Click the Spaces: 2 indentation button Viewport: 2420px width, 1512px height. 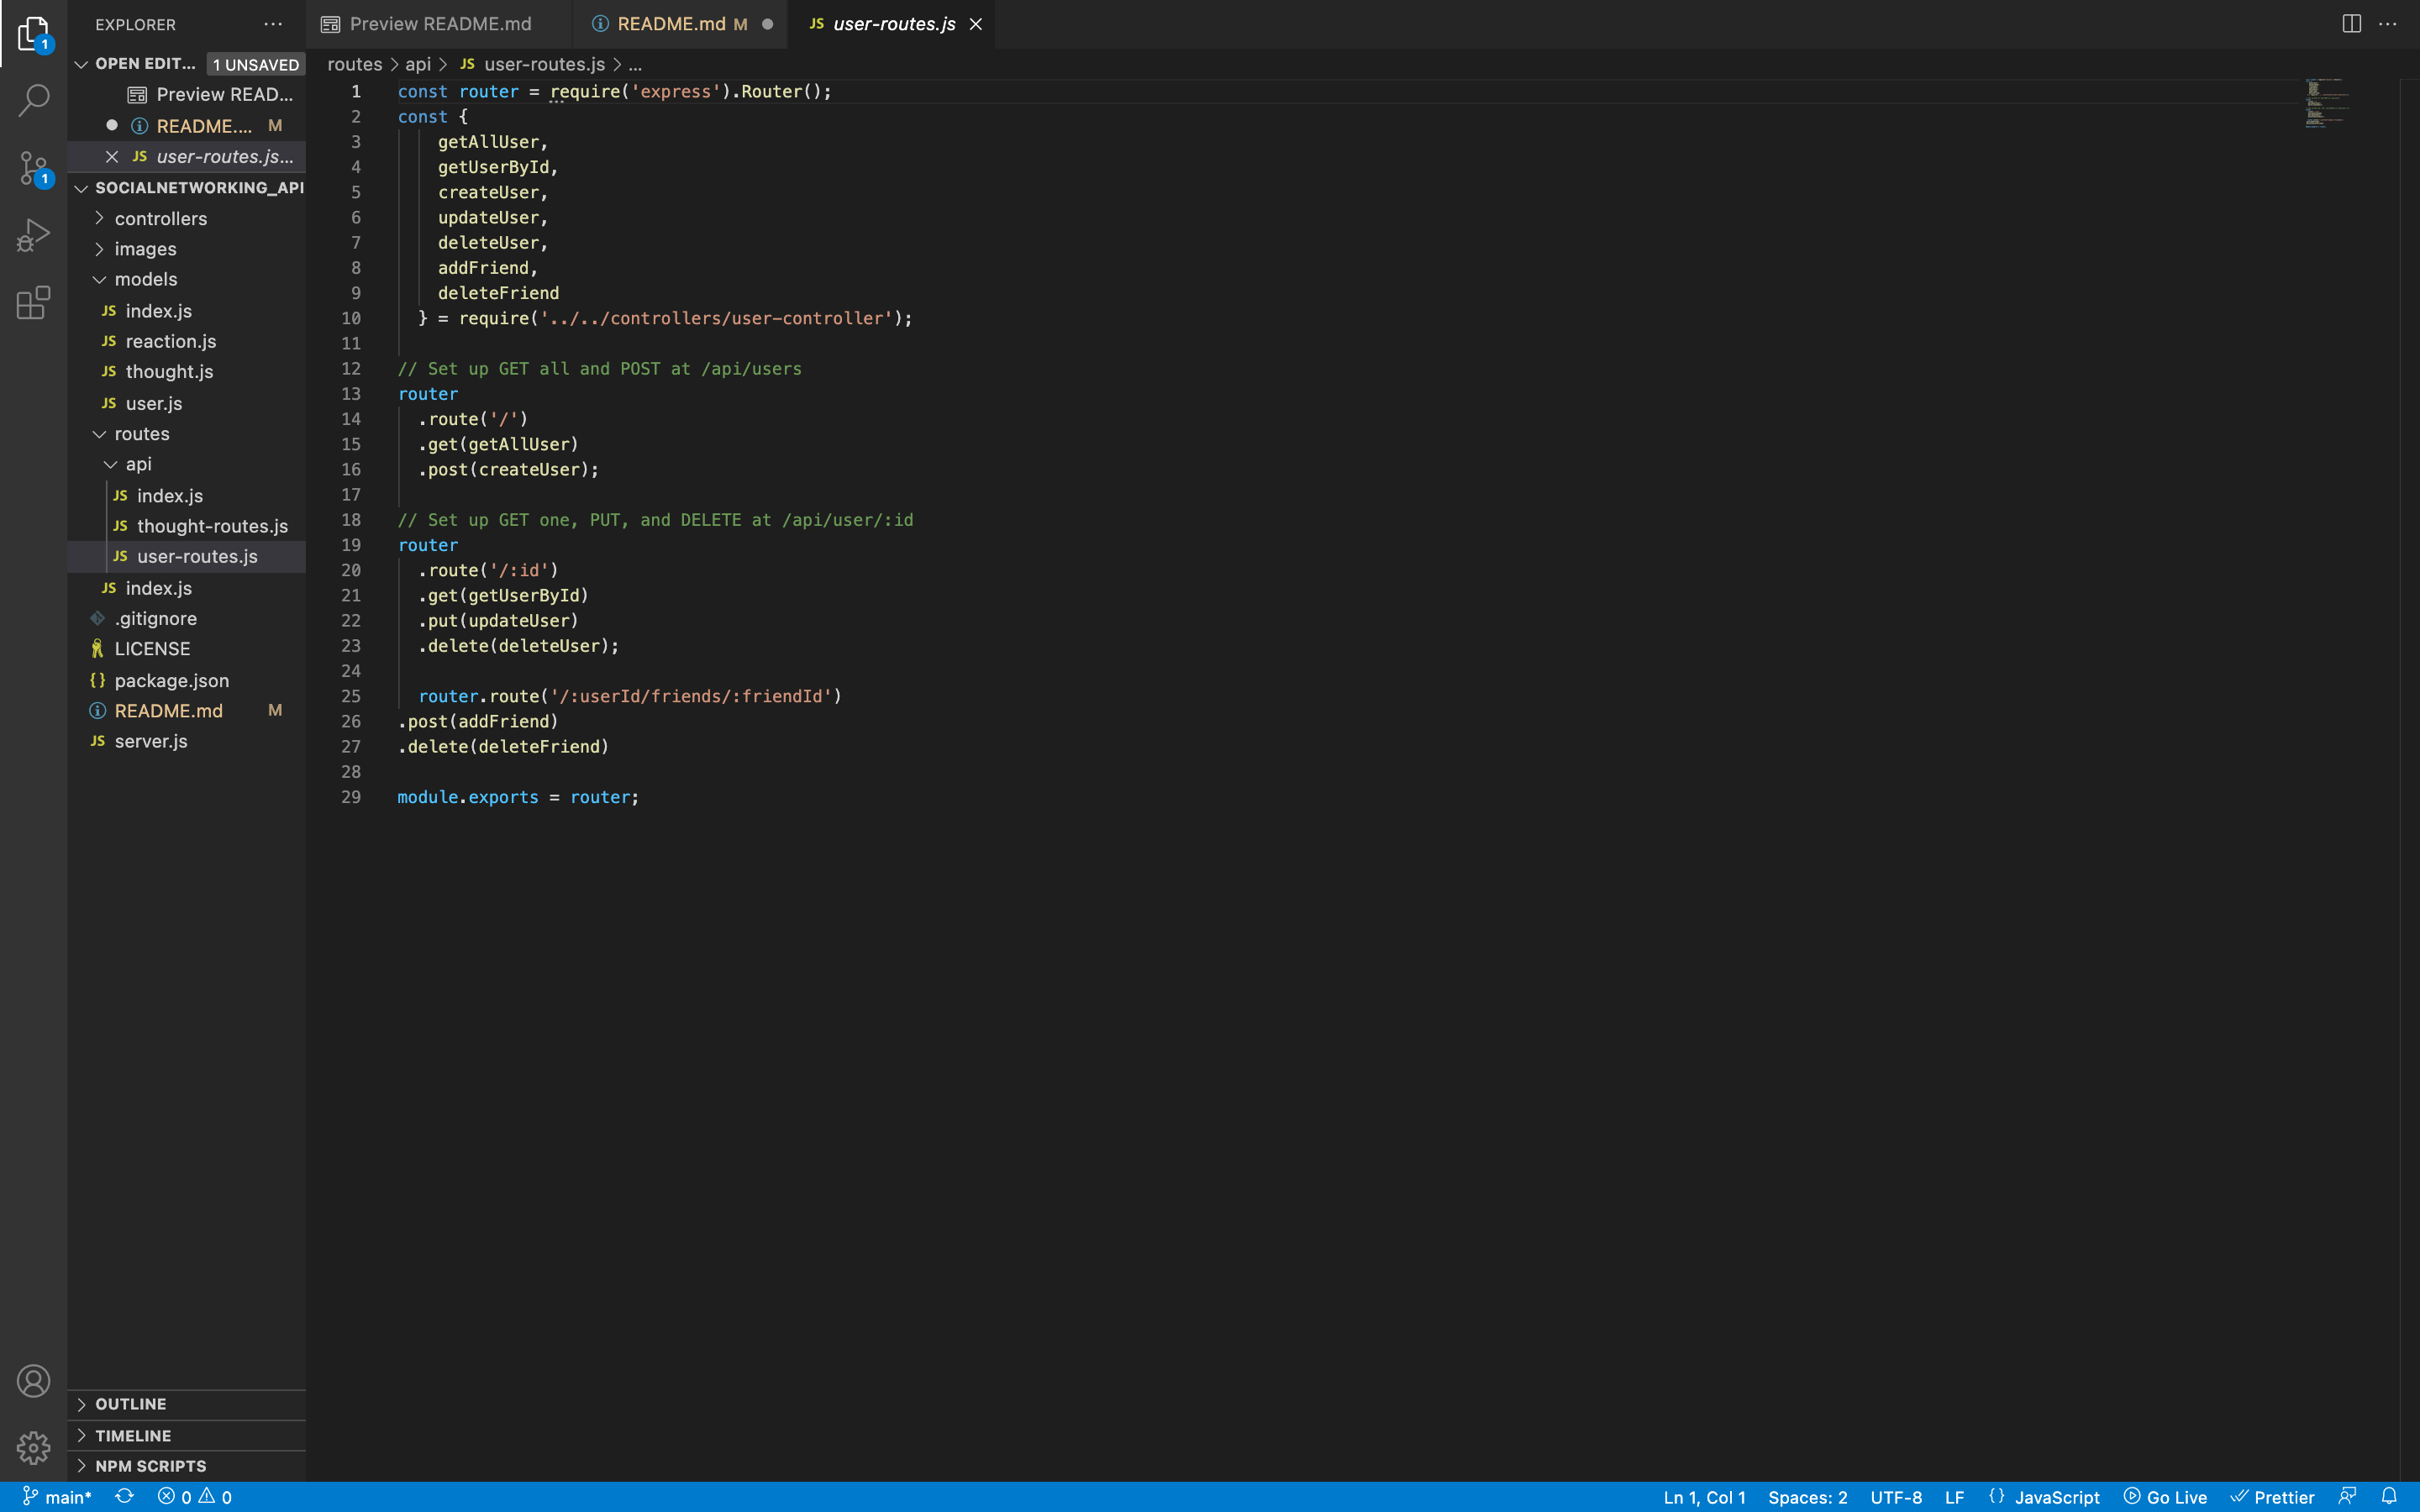click(x=1807, y=1496)
